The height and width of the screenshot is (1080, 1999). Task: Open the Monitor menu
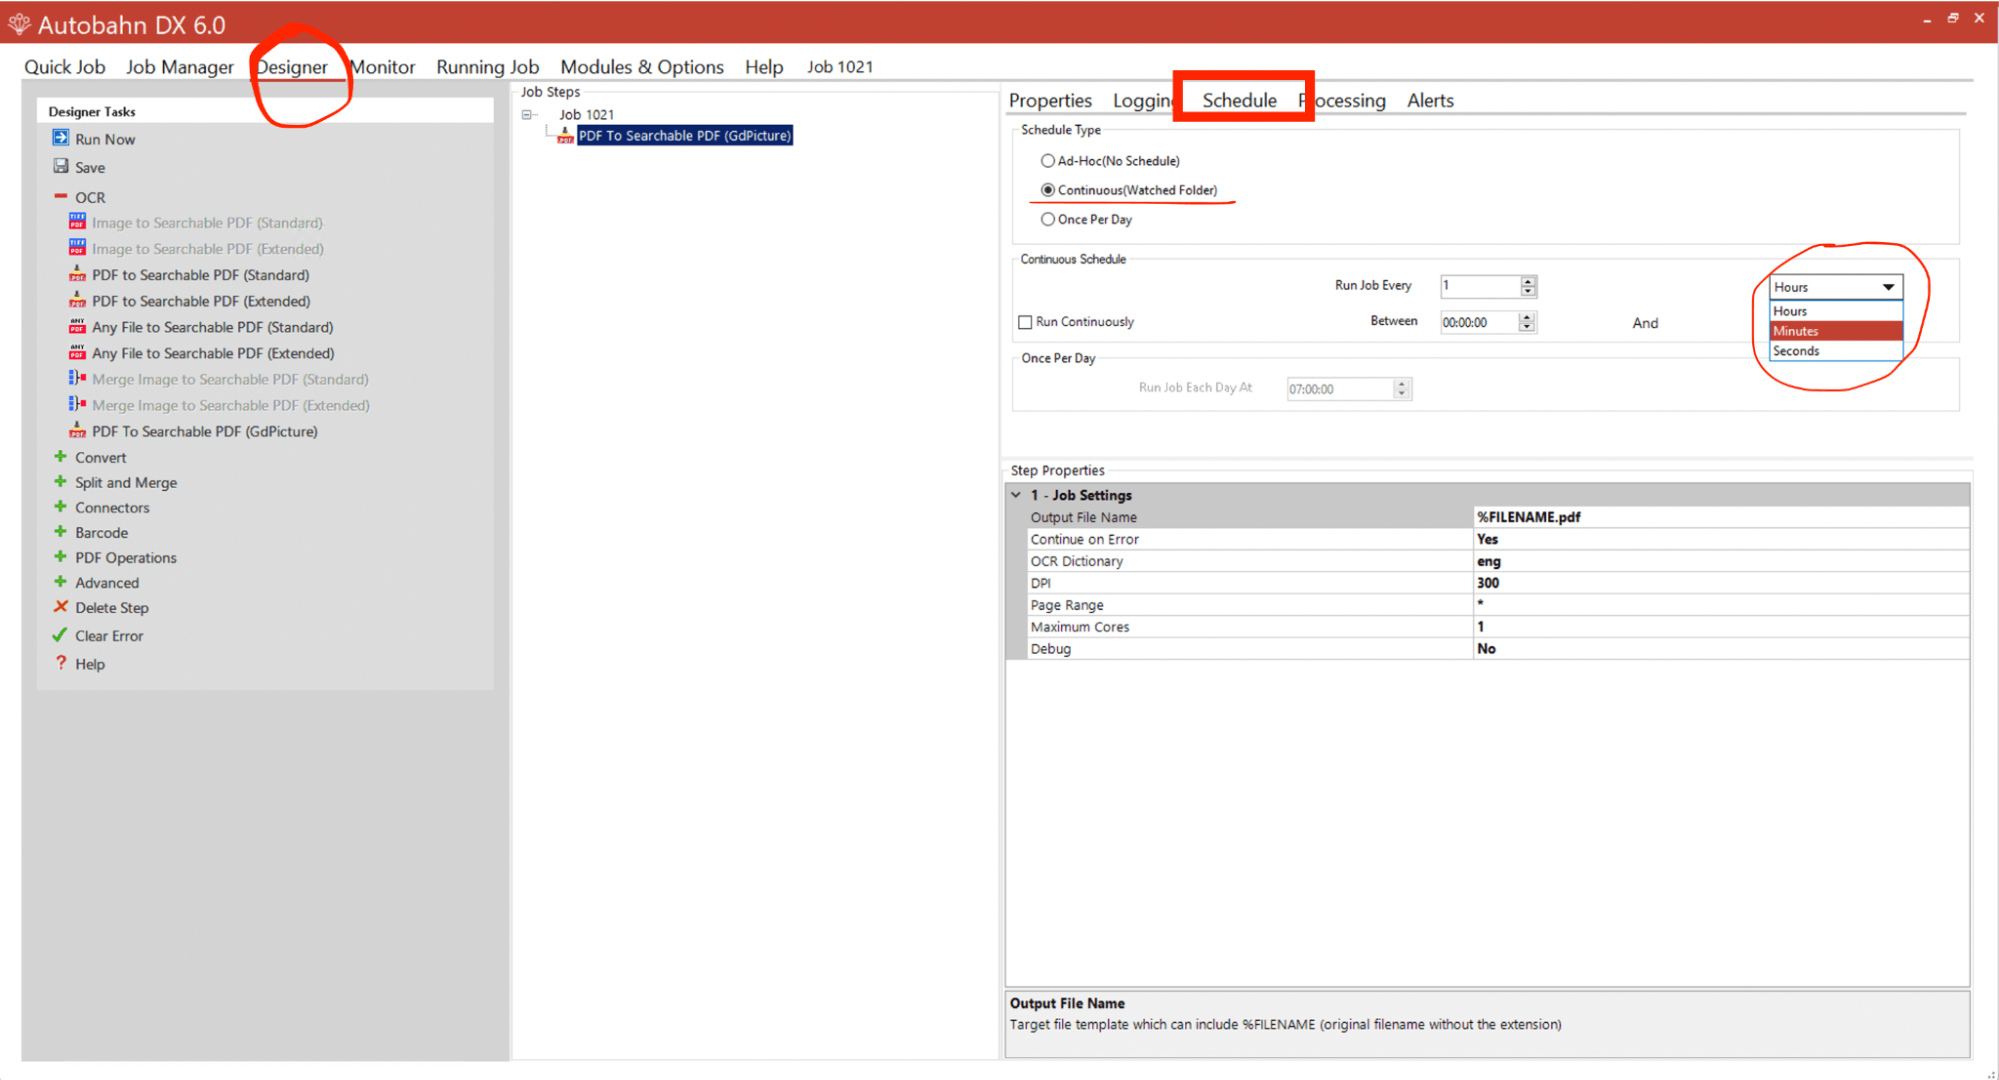pyautogui.click(x=382, y=66)
